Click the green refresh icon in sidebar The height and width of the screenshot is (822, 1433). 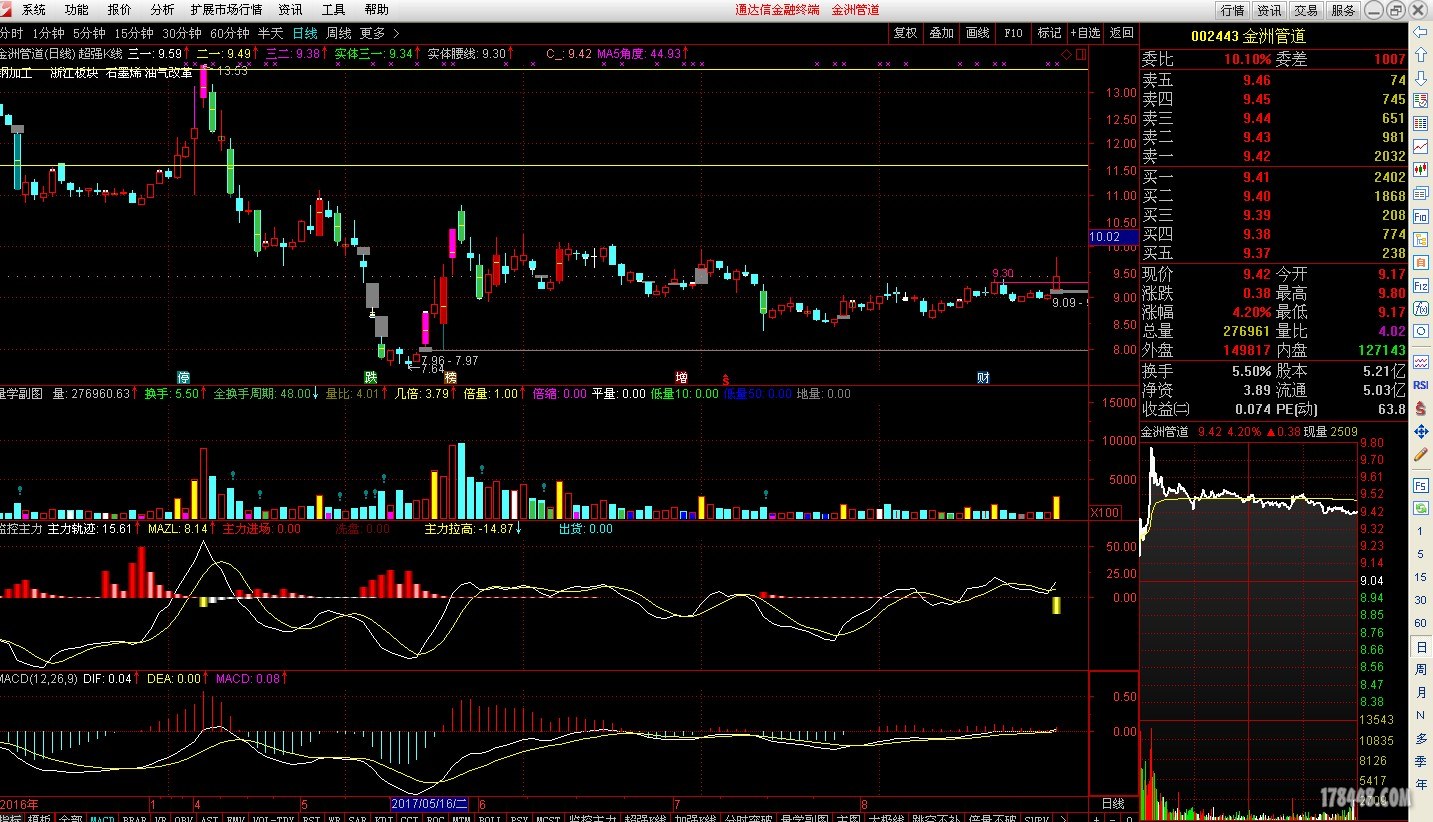click(1420, 508)
